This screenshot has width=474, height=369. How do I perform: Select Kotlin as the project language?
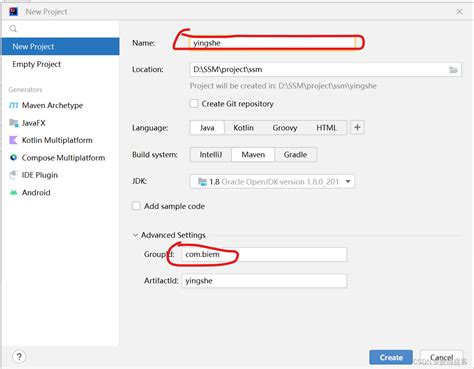coord(243,128)
